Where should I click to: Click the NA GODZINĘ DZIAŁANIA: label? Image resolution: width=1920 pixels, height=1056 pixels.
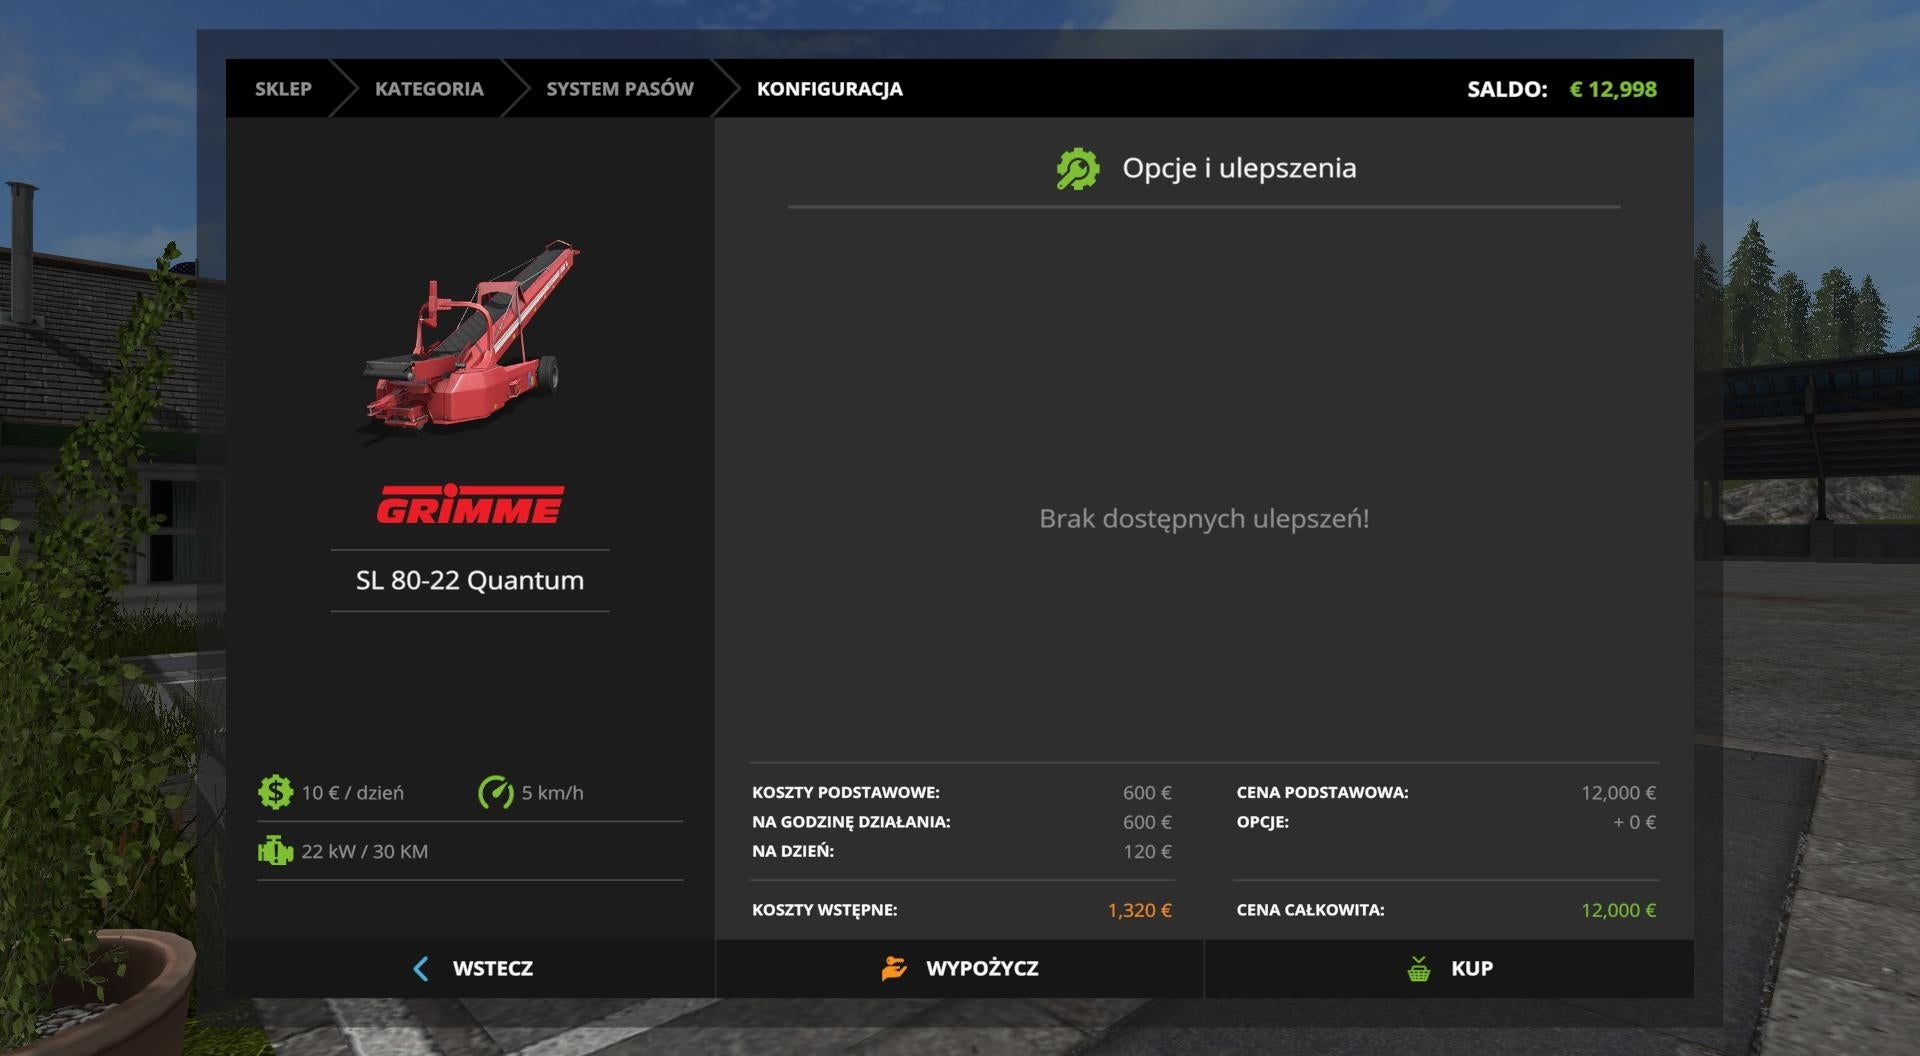851,822
